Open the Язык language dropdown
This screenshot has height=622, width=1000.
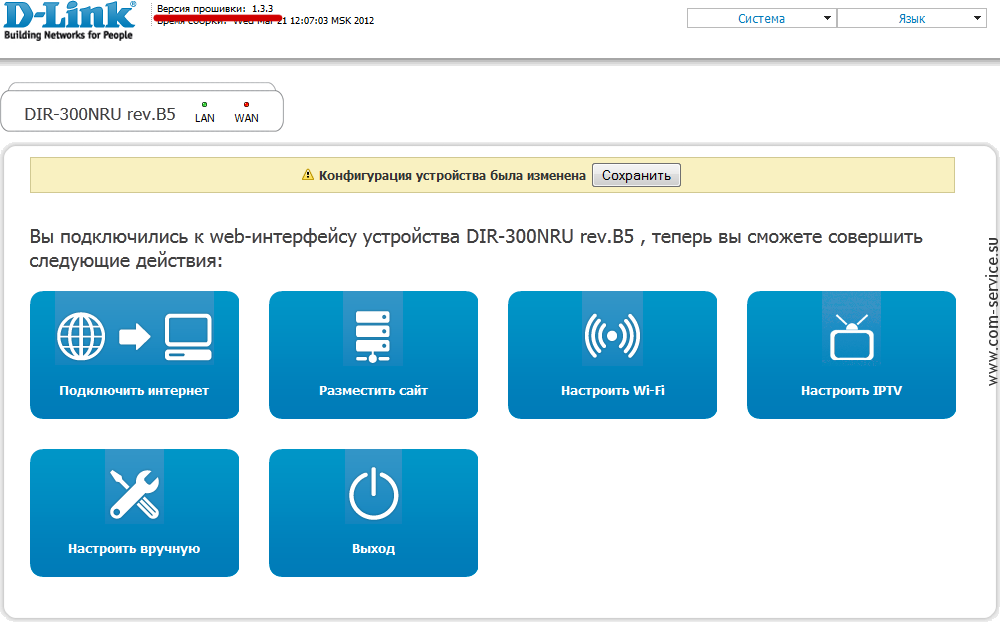tap(911, 19)
